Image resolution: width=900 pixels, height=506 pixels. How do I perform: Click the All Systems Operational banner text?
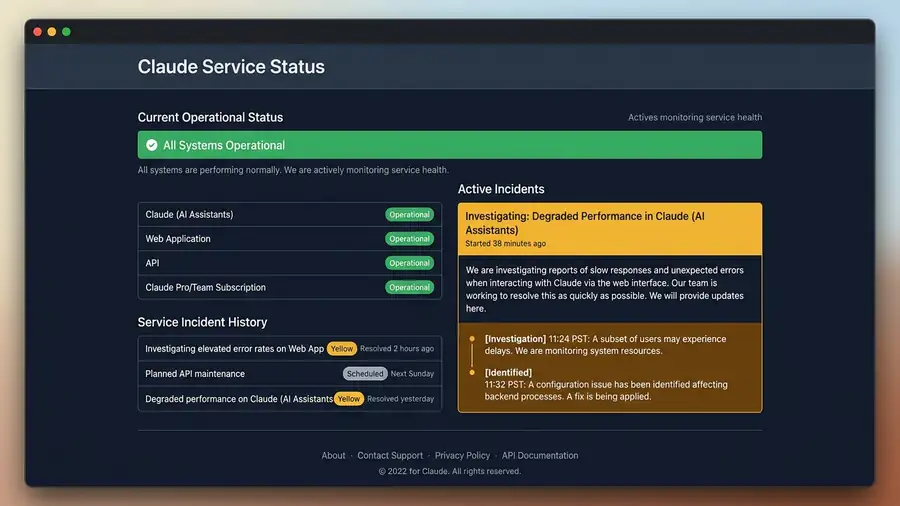coord(224,145)
